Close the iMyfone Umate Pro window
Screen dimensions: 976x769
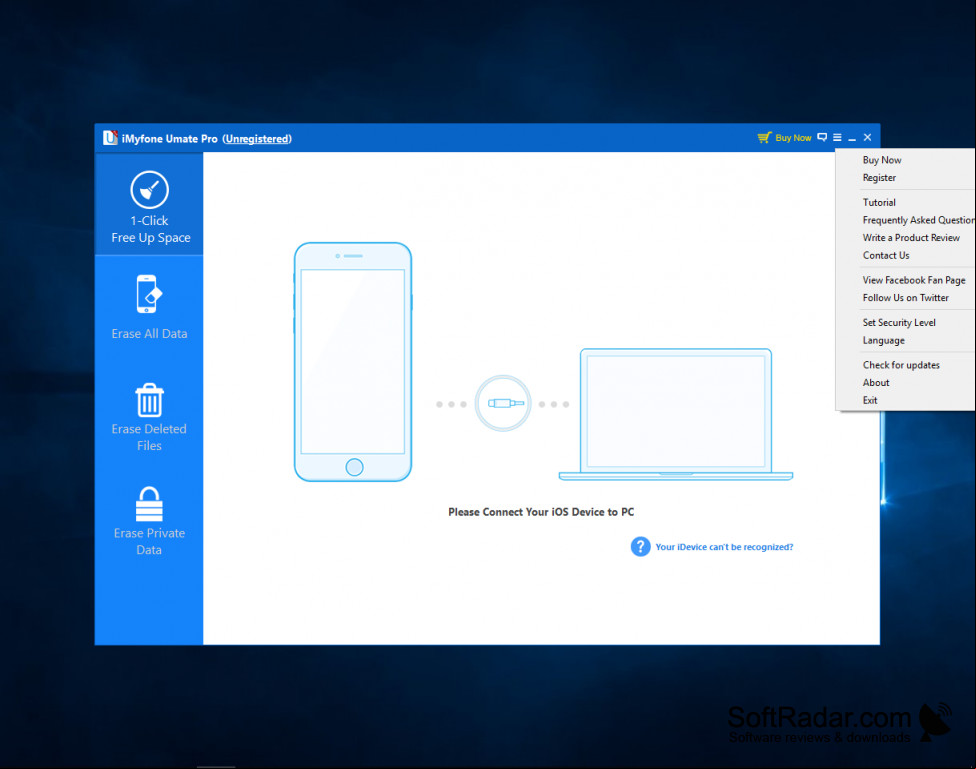868,137
